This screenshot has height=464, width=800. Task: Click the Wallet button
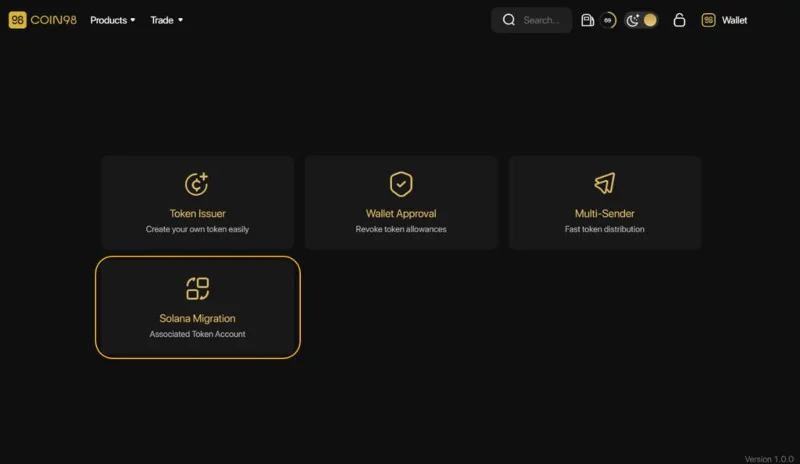(x=724, y=20)
